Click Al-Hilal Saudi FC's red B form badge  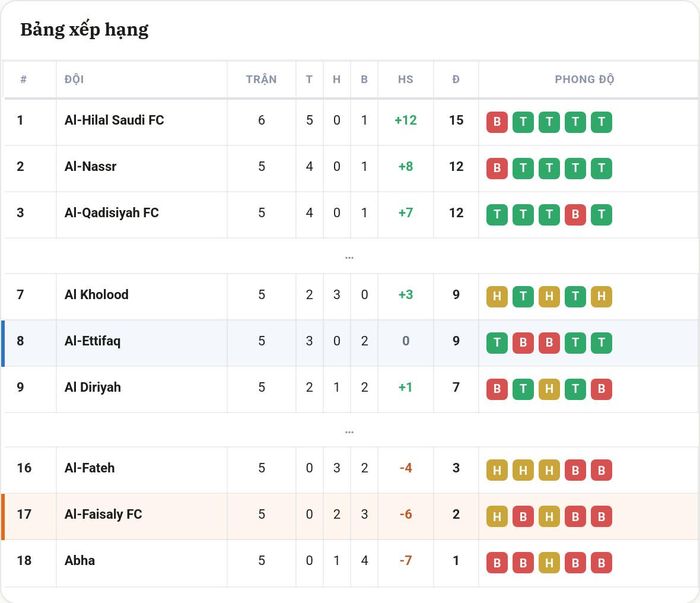click(x=497, y=122)
